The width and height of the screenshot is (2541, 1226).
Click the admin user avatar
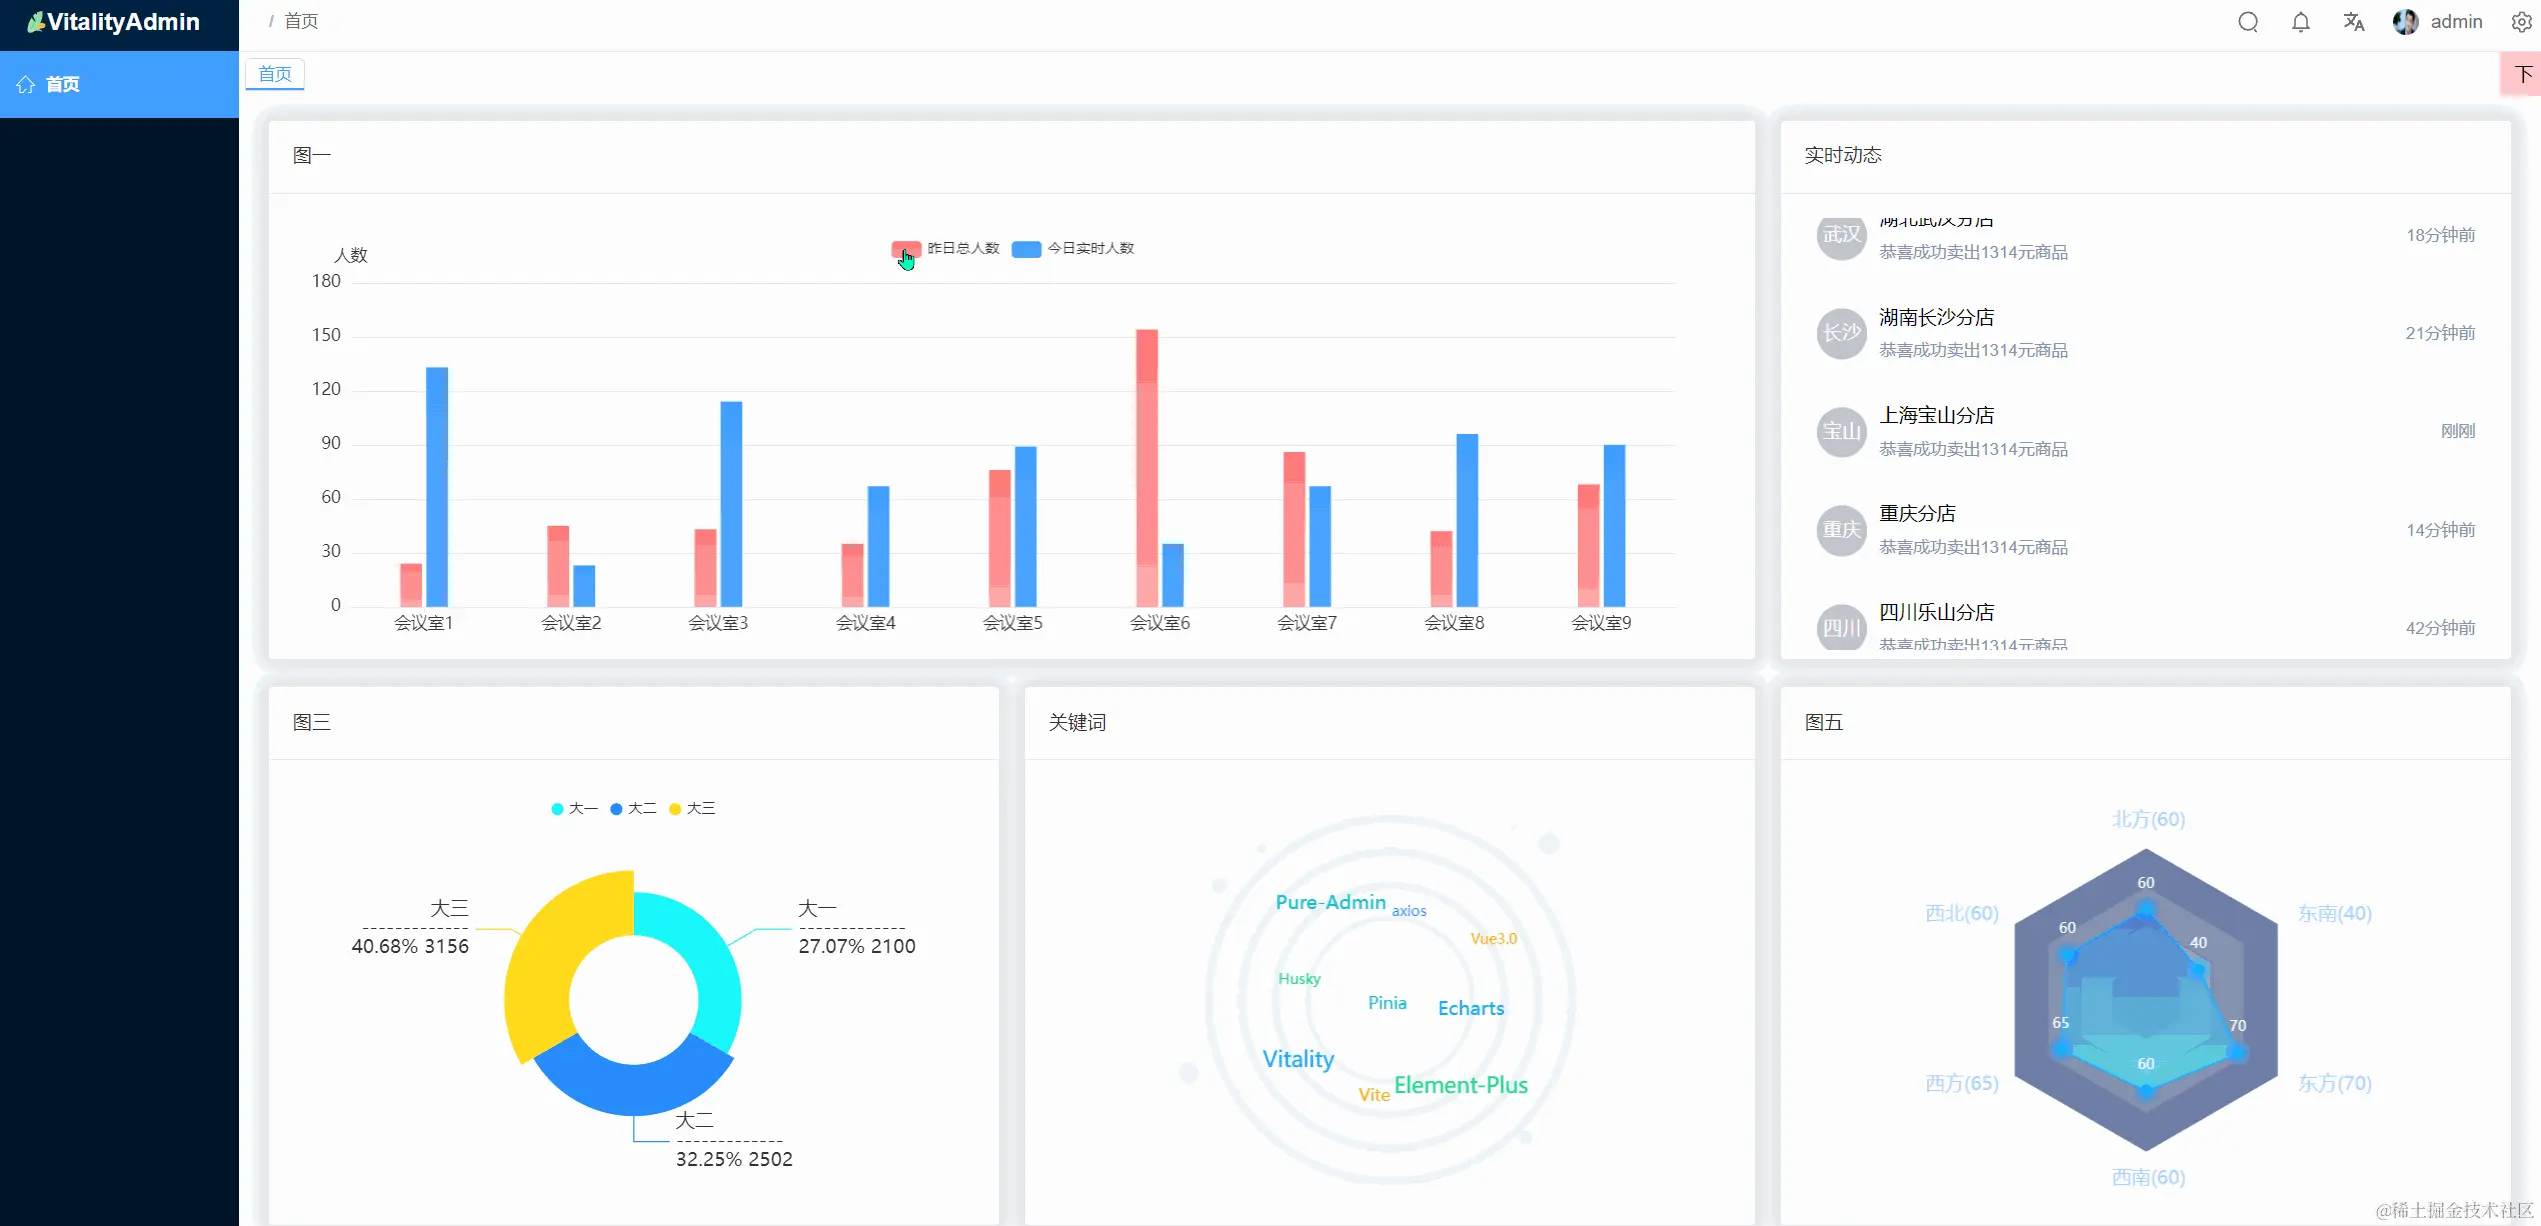(x=2405, y=22)
